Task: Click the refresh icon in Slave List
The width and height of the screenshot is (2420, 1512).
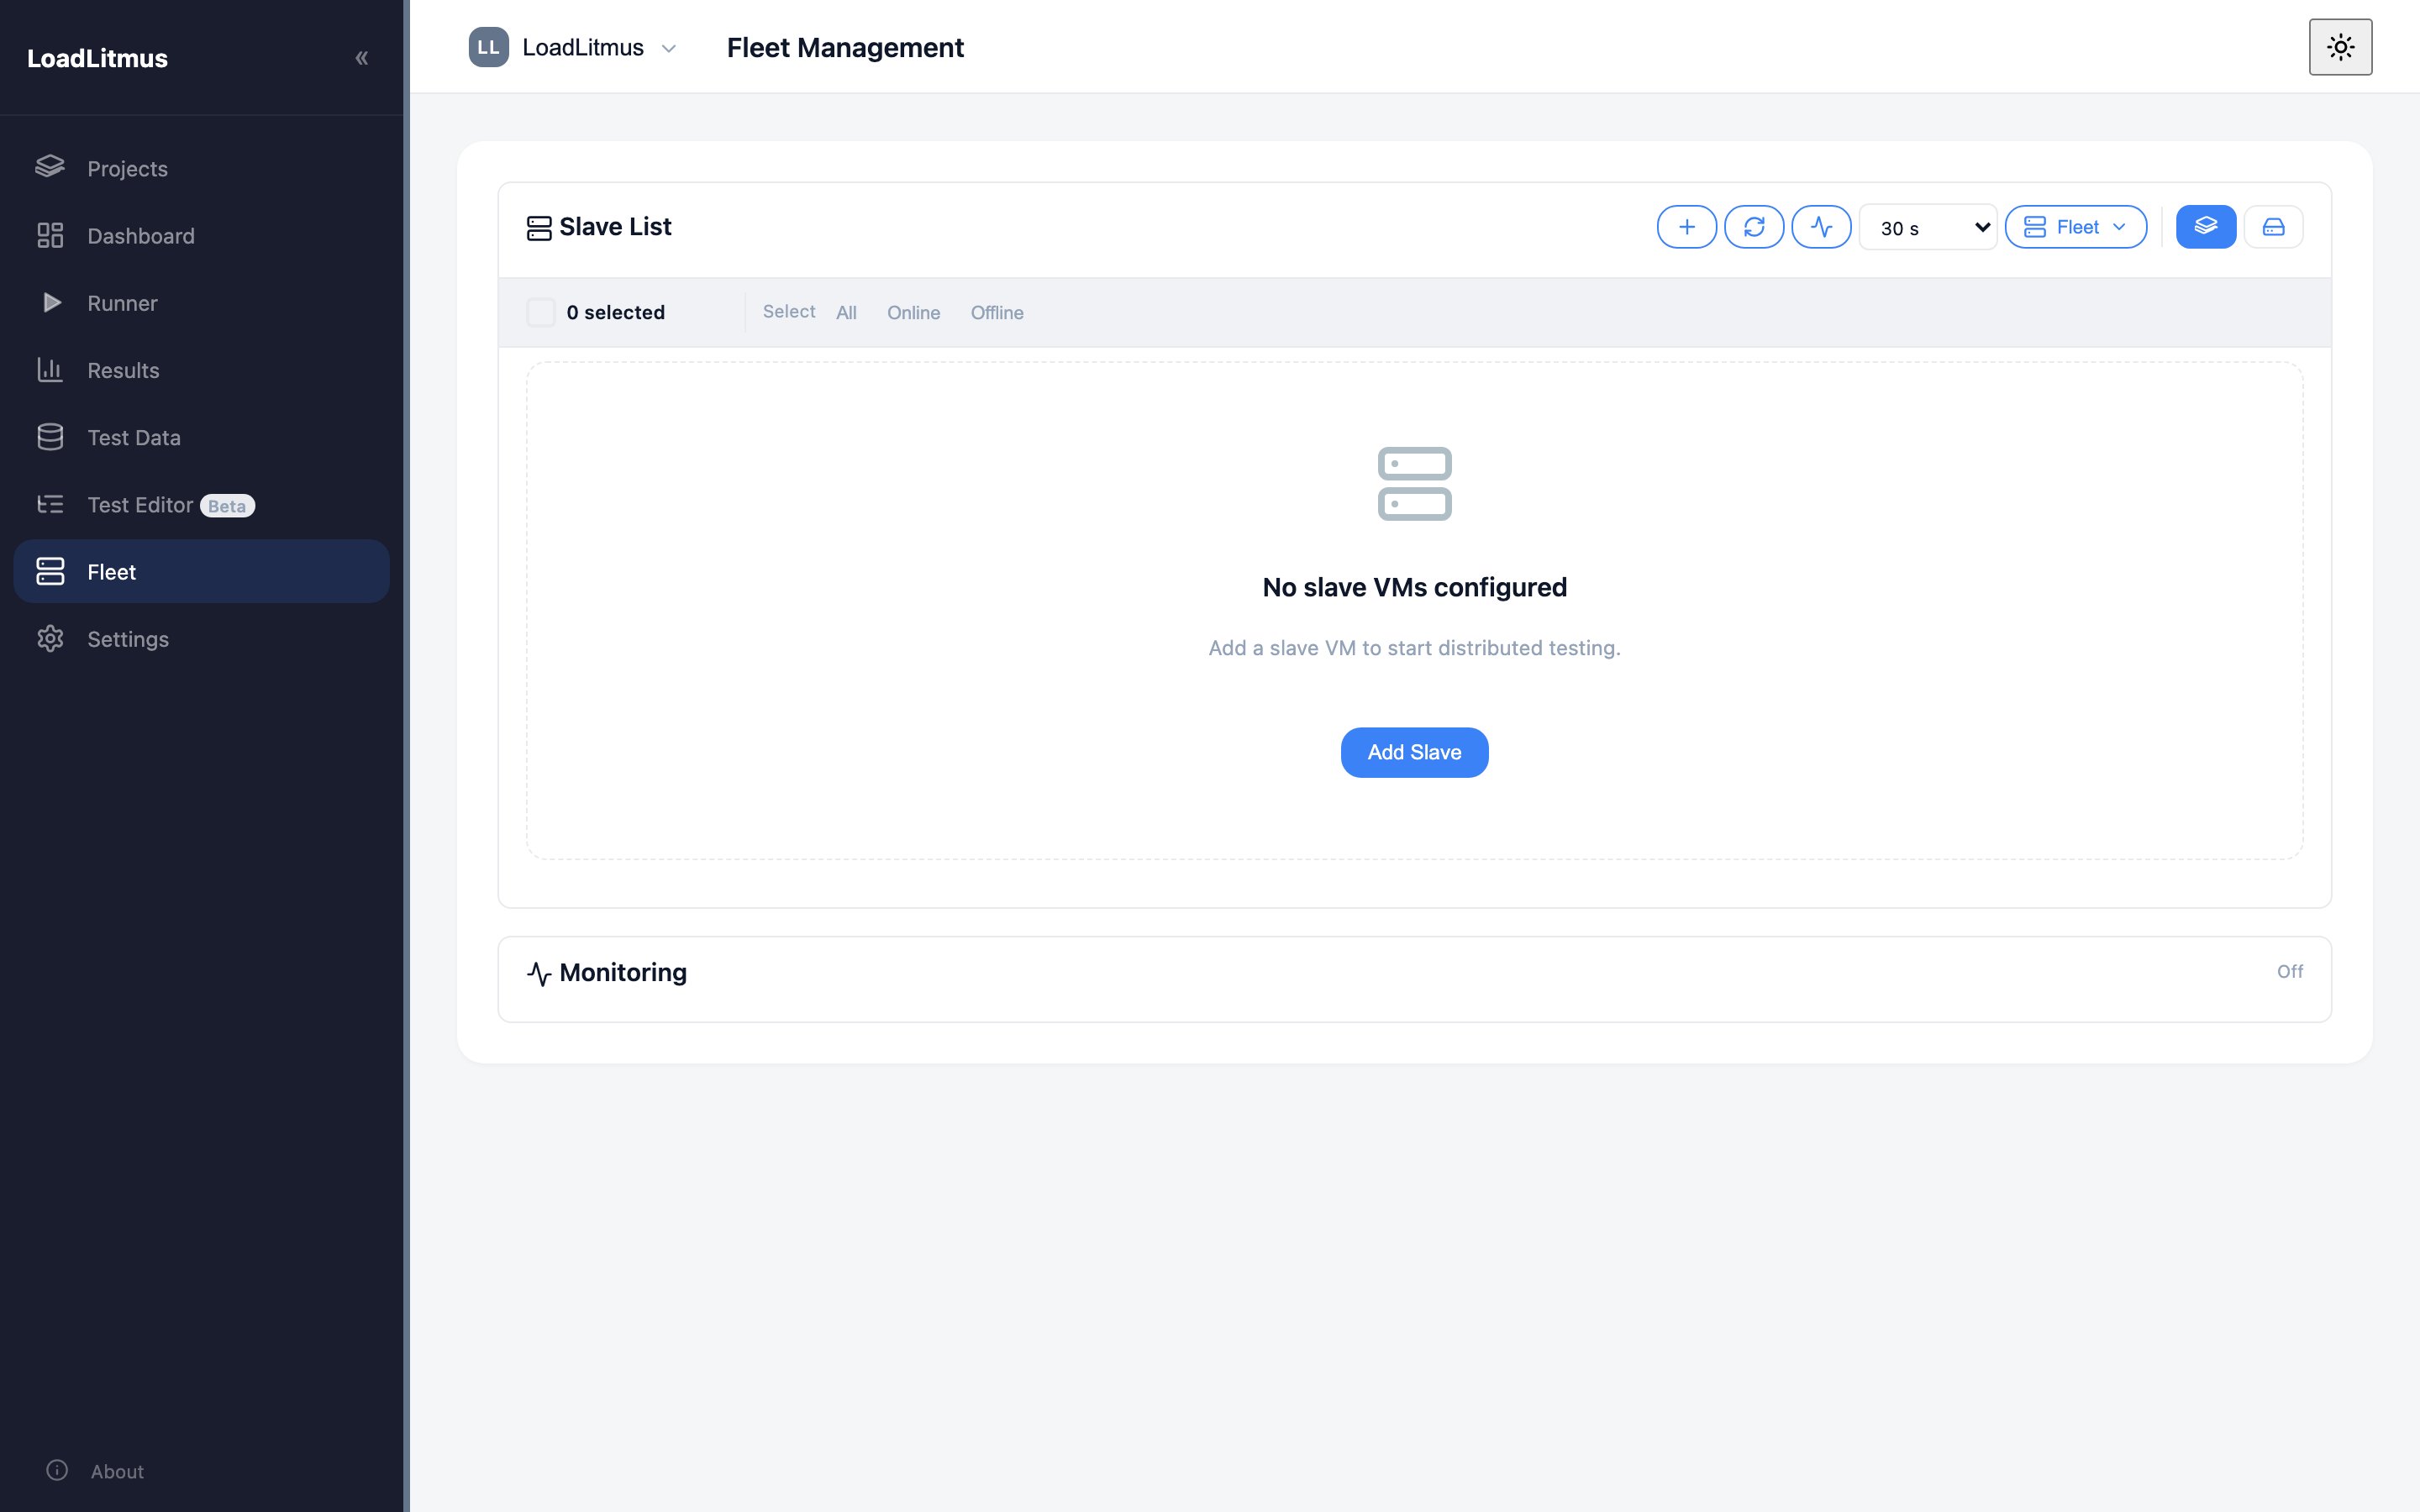Action: pos(1753,227)
